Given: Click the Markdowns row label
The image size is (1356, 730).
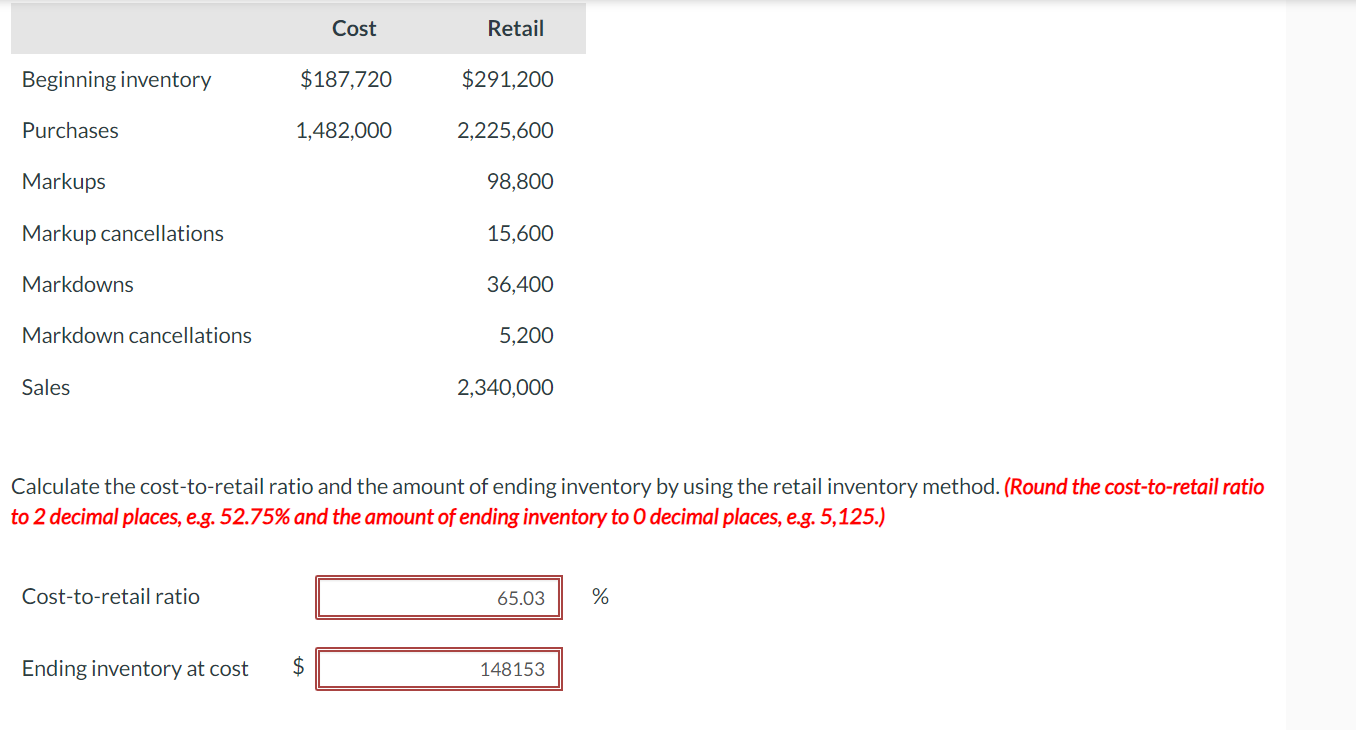Looking at the screenshot, I should pyautogui.click(x=77, y=284).
